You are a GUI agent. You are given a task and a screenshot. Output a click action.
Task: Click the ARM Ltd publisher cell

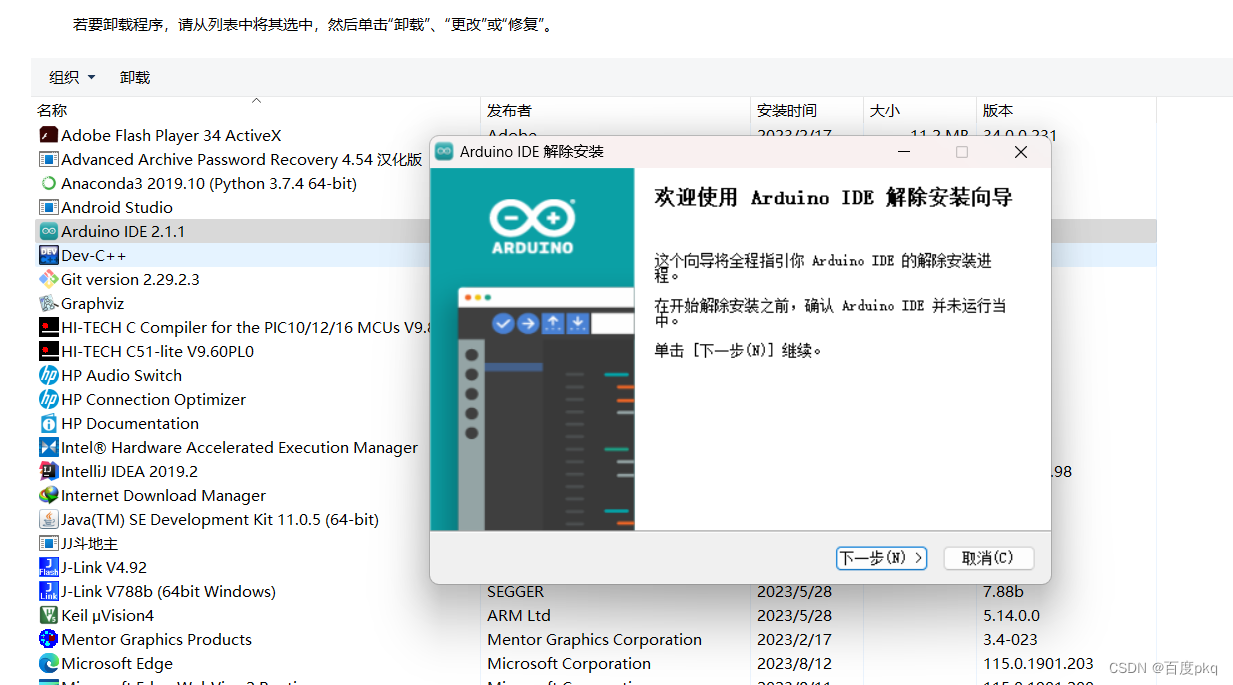point(519,615)
